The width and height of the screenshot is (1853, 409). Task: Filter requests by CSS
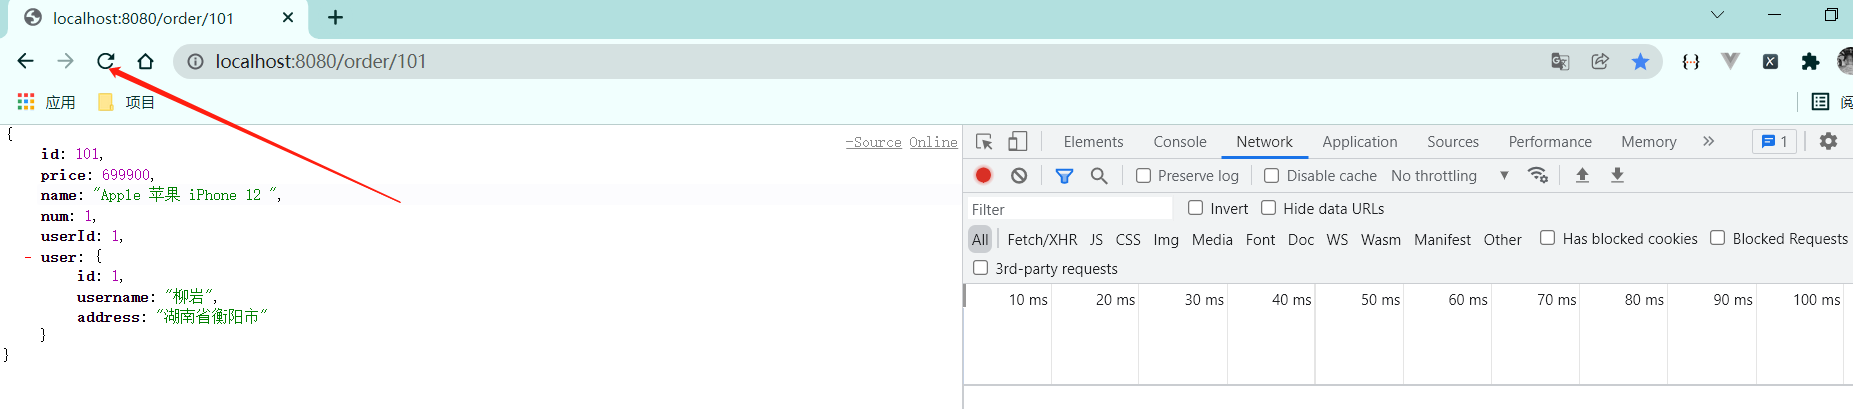click(1128, 240)
